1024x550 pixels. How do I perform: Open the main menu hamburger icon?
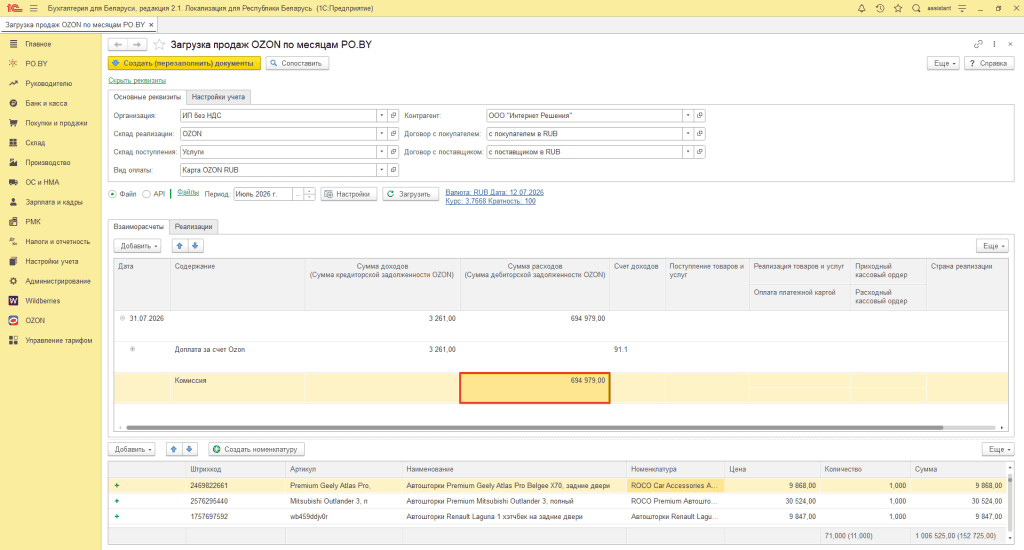coord(33,8)
